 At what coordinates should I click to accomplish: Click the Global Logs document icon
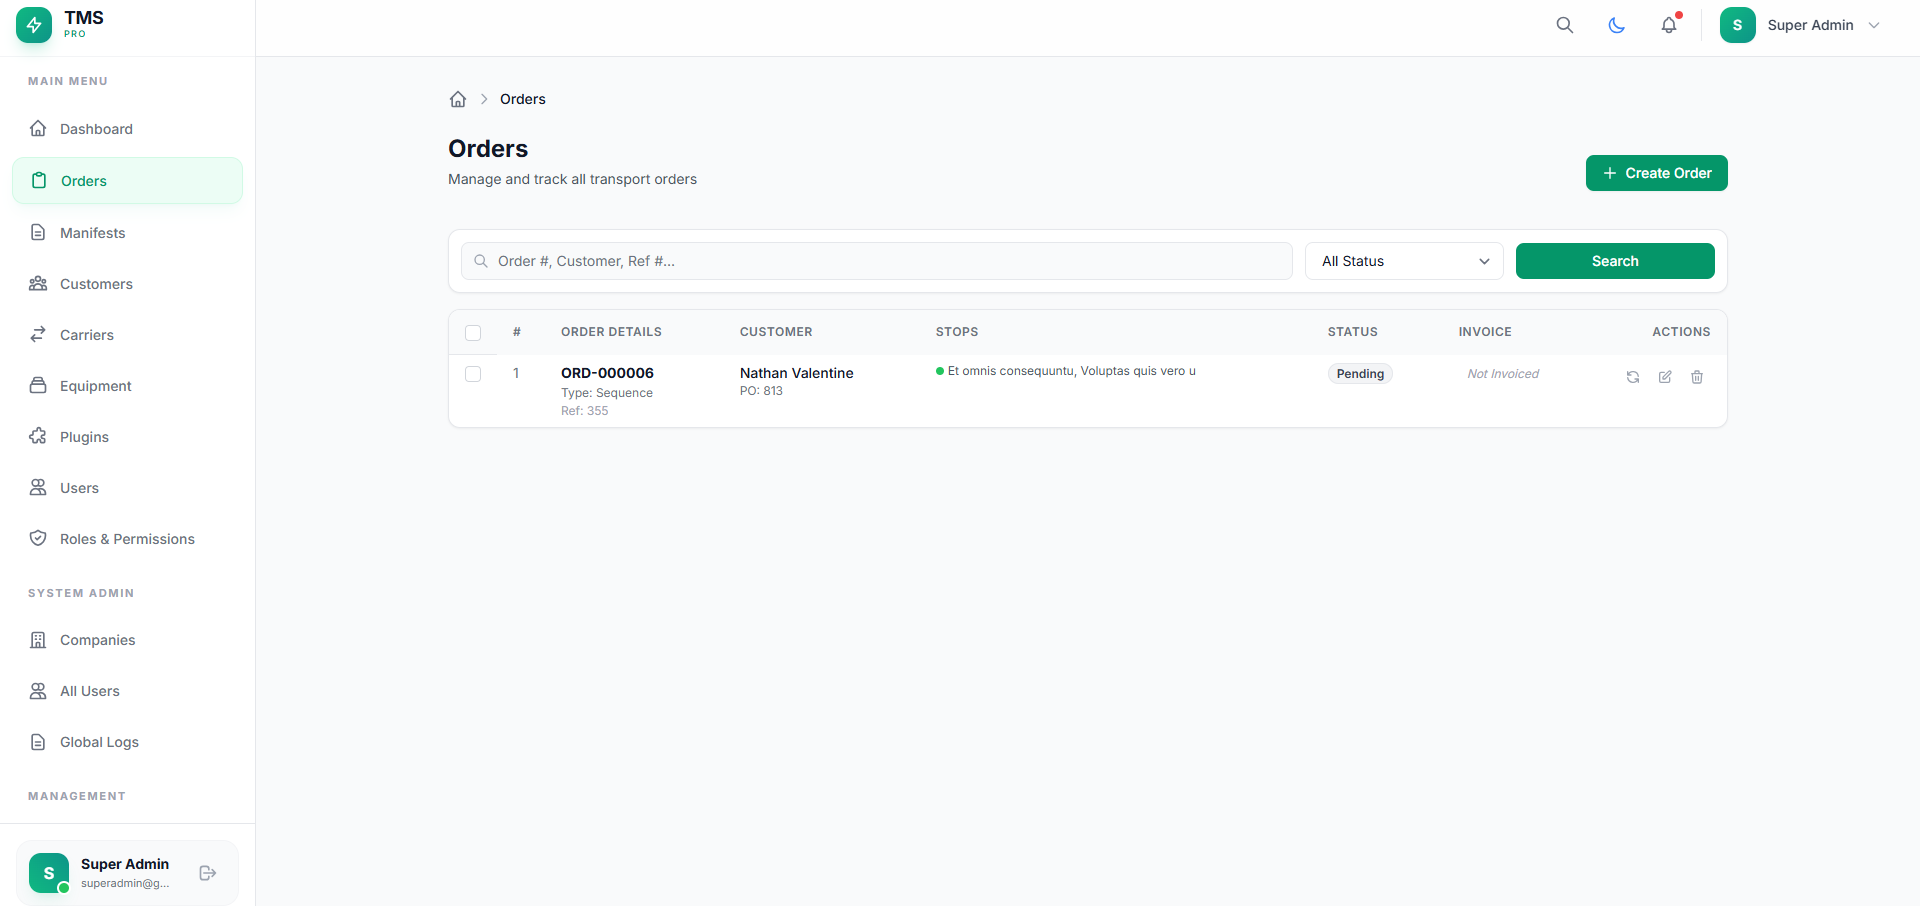(38, 742)
